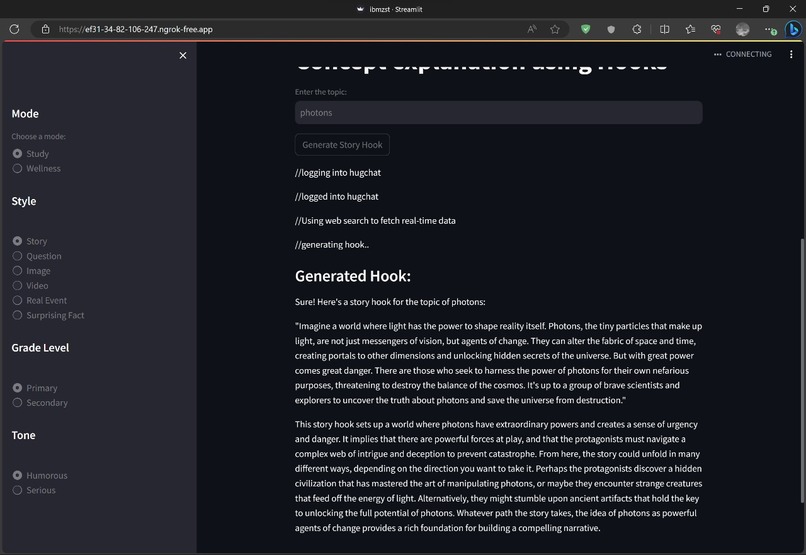Click the '//logging into hugchat' log line
The width and height of the screenshot is (806, 555).
tap(338, 173)
